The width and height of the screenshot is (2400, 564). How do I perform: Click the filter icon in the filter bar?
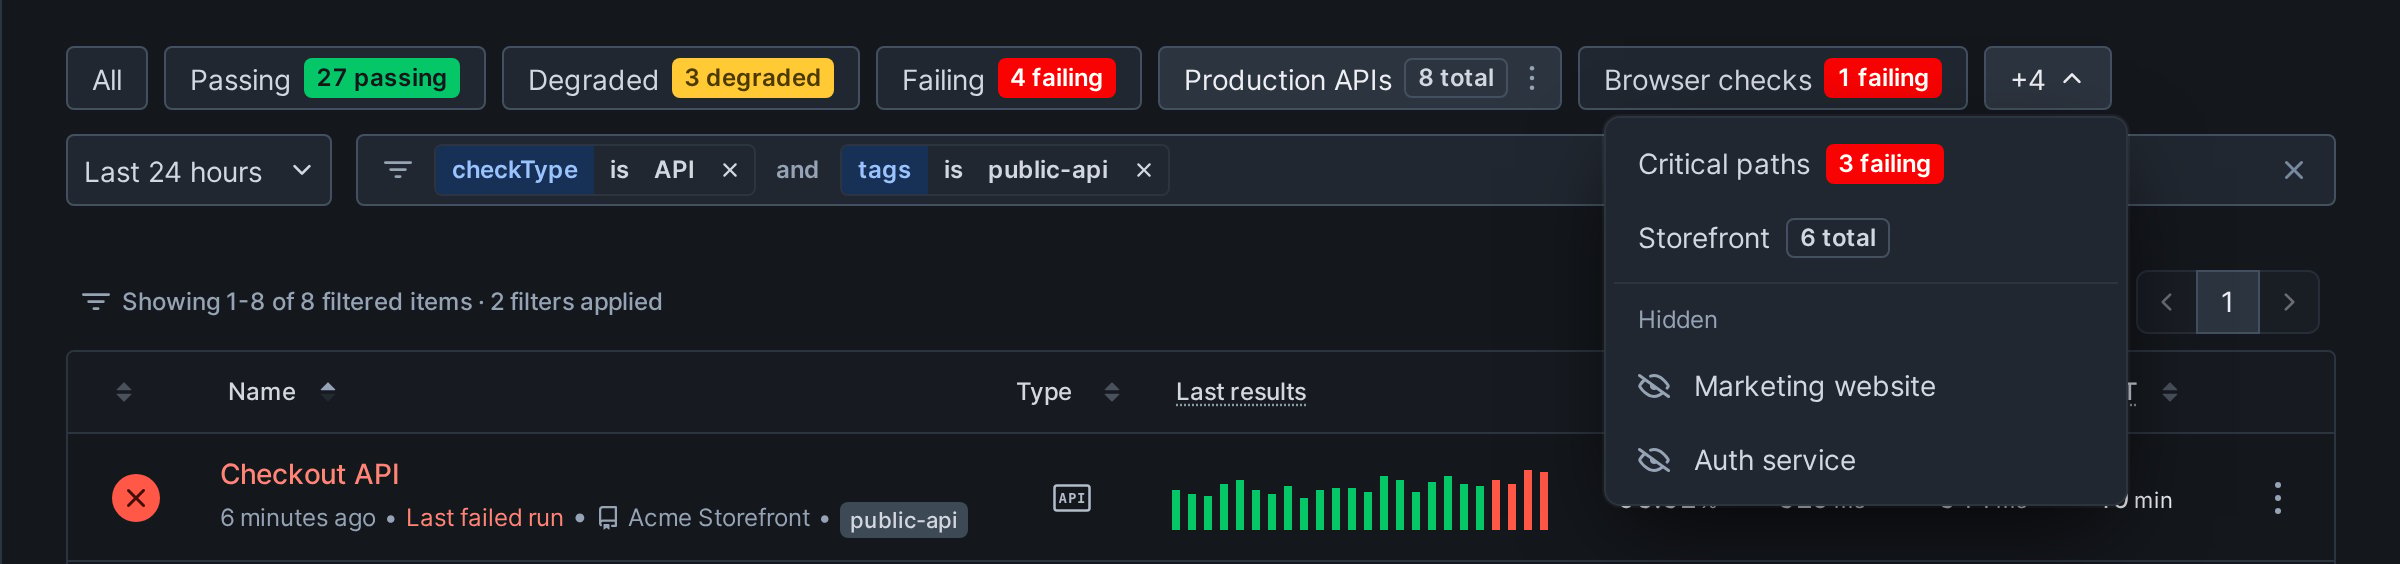(x=398, y=171)
